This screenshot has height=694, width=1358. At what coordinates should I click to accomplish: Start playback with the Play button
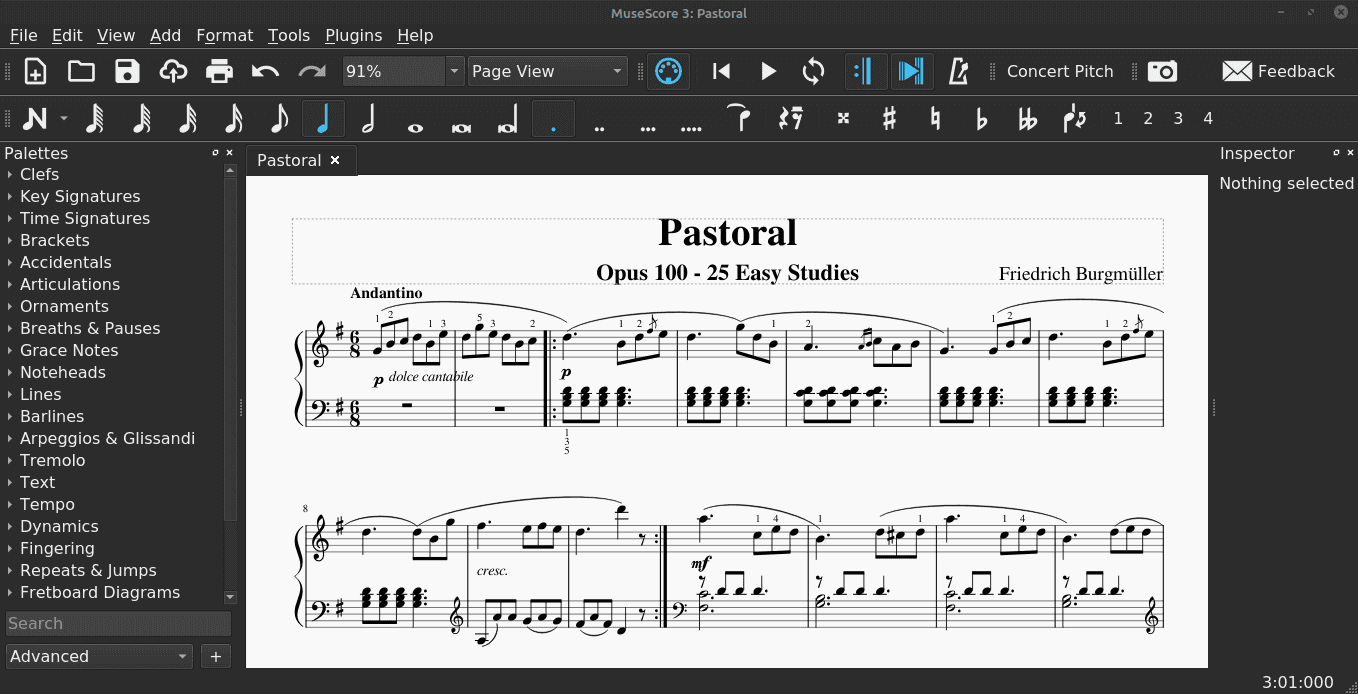[x=768, y=71]
